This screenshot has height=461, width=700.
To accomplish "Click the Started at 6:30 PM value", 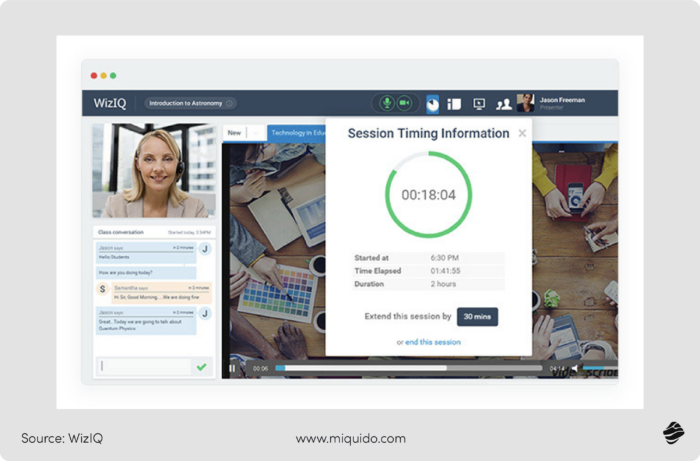I will pyautogui.click(x=444, y=257).
